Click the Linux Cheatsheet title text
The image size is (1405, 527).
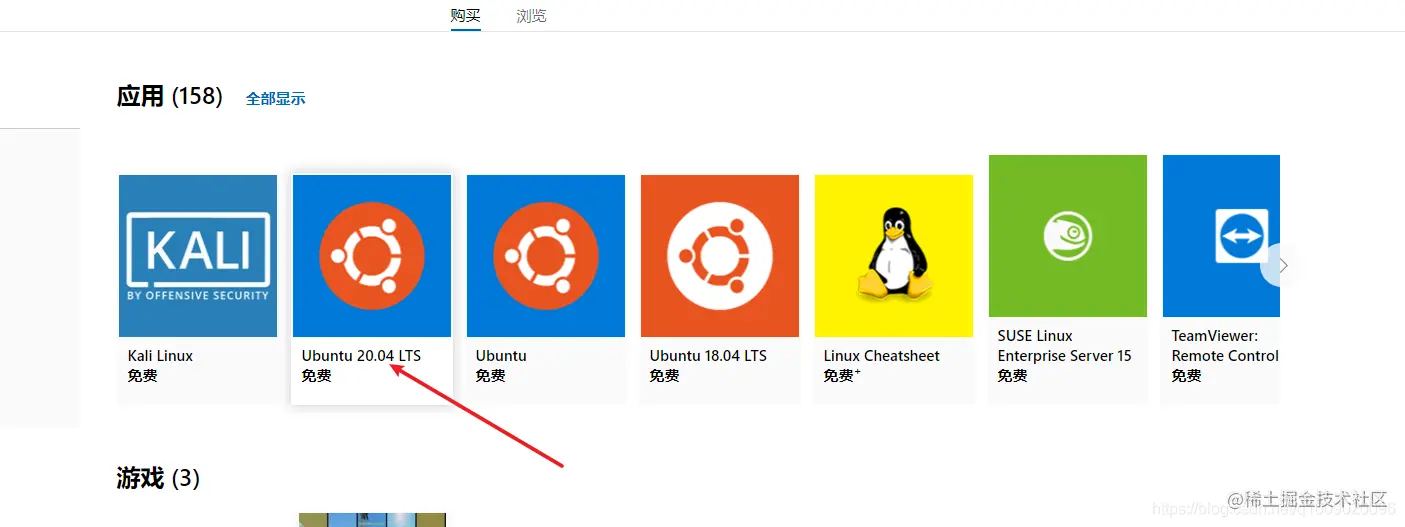tap(882, 356)
